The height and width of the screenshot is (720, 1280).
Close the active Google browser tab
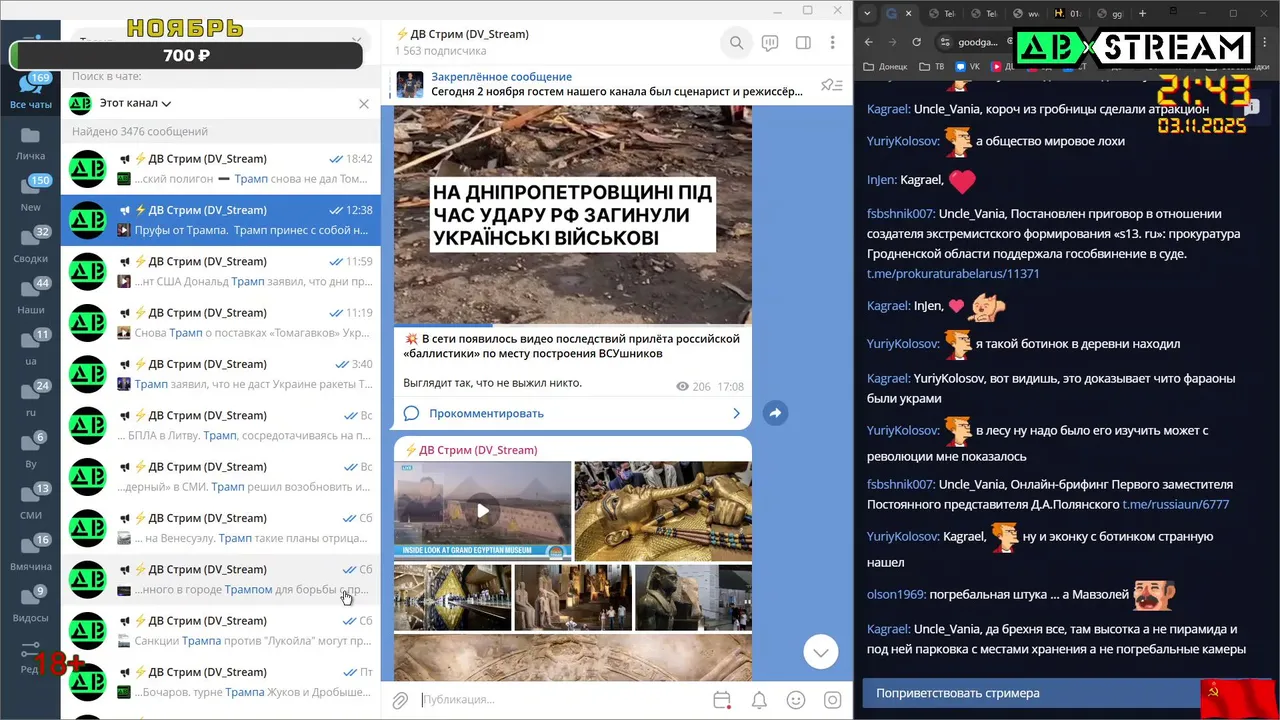click(x=908, y=13)
